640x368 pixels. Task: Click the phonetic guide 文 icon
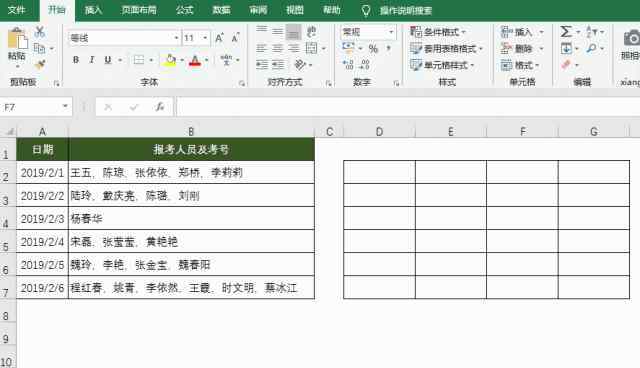(x=227, y=60)
